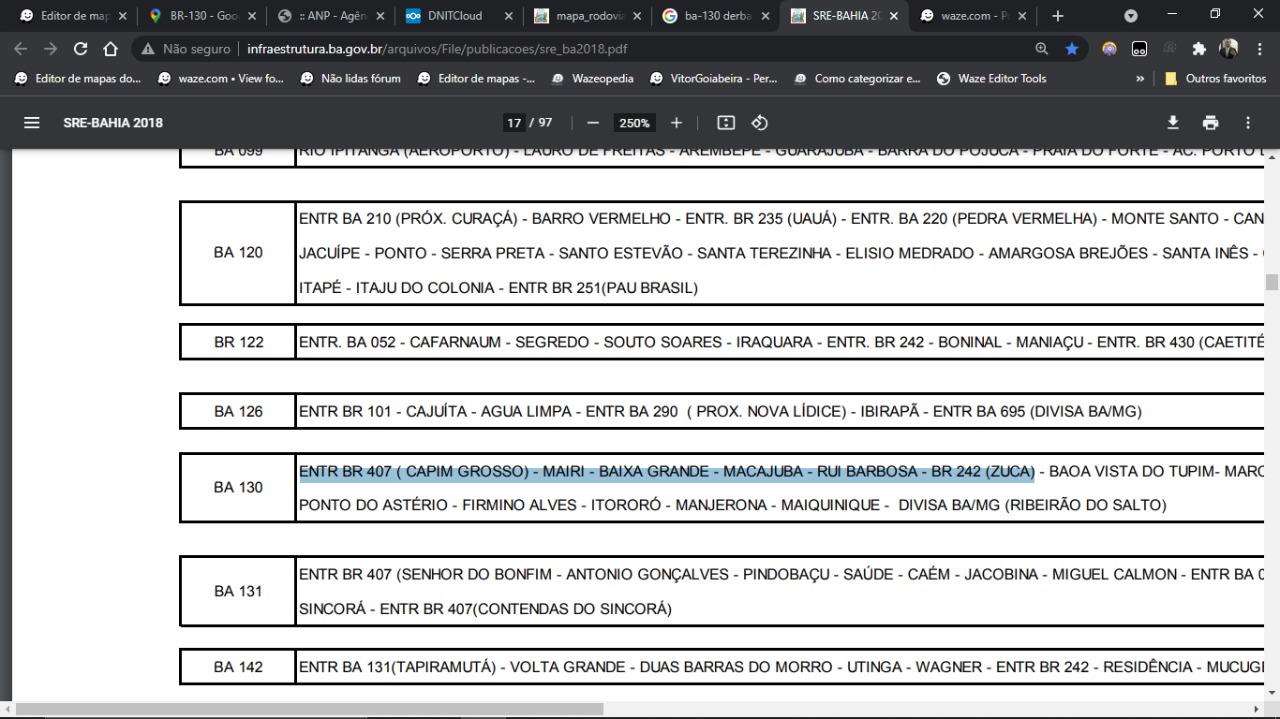Switch to the DNITCloud tab

tap(450, 16)
